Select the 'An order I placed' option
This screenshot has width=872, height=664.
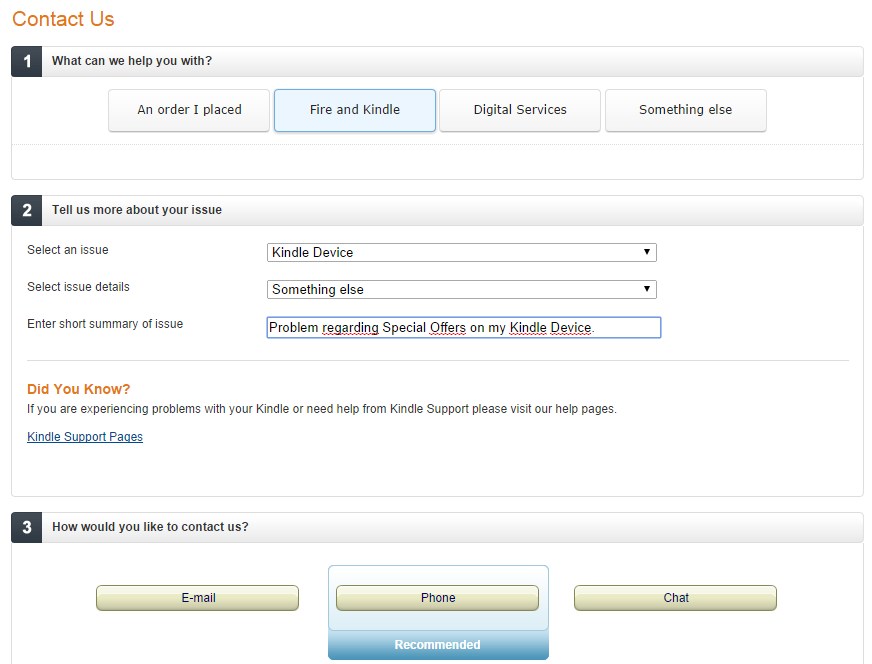(x=189, y=110)
